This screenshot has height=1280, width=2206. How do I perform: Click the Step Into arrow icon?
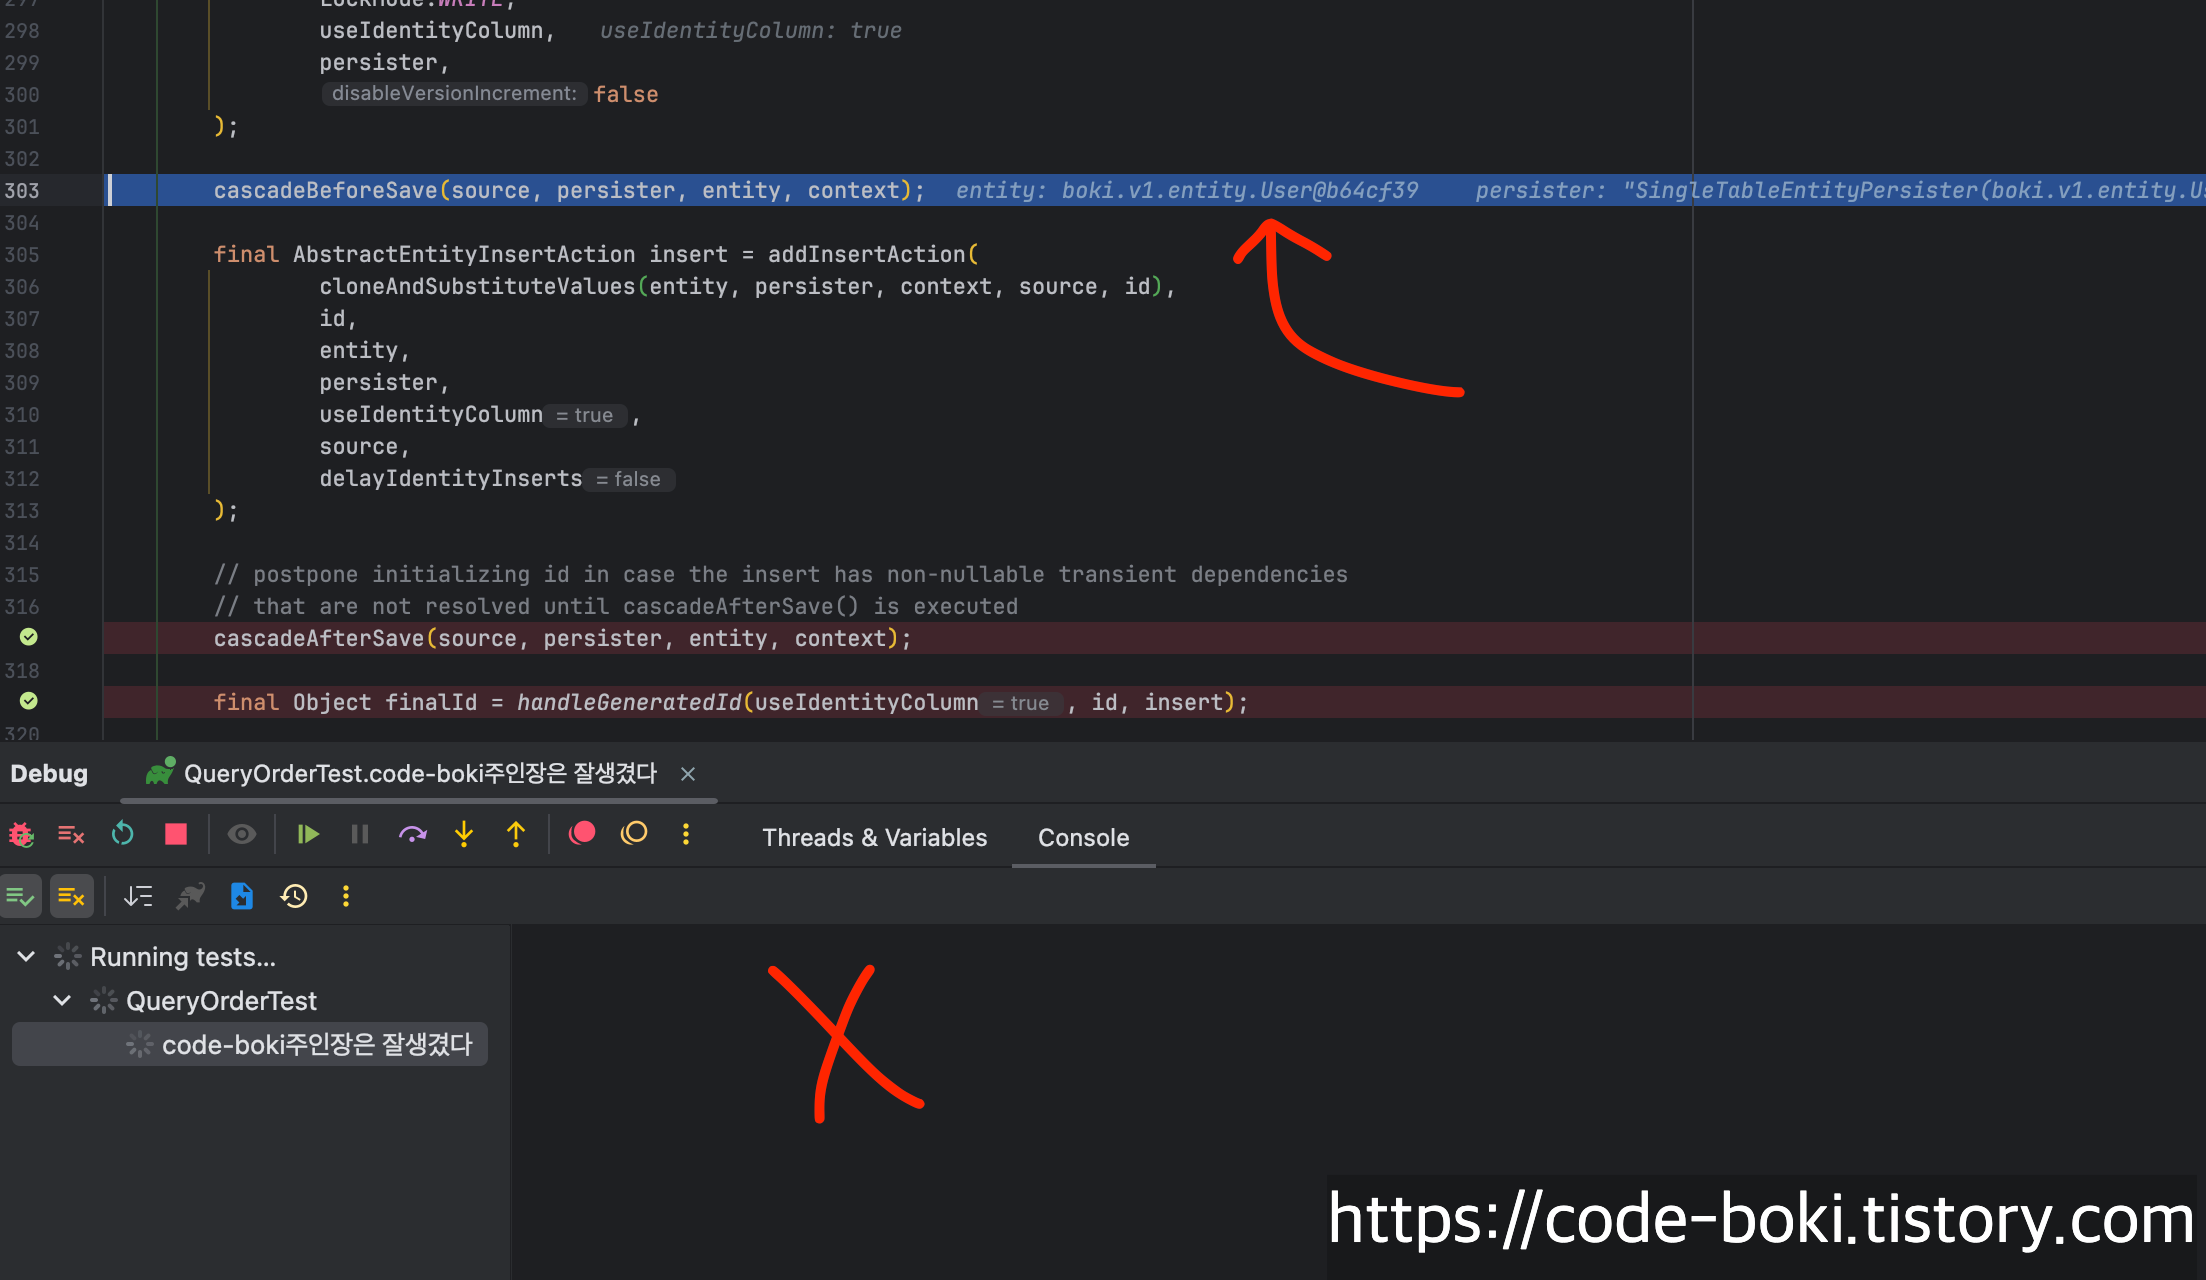tap(464, 834)
